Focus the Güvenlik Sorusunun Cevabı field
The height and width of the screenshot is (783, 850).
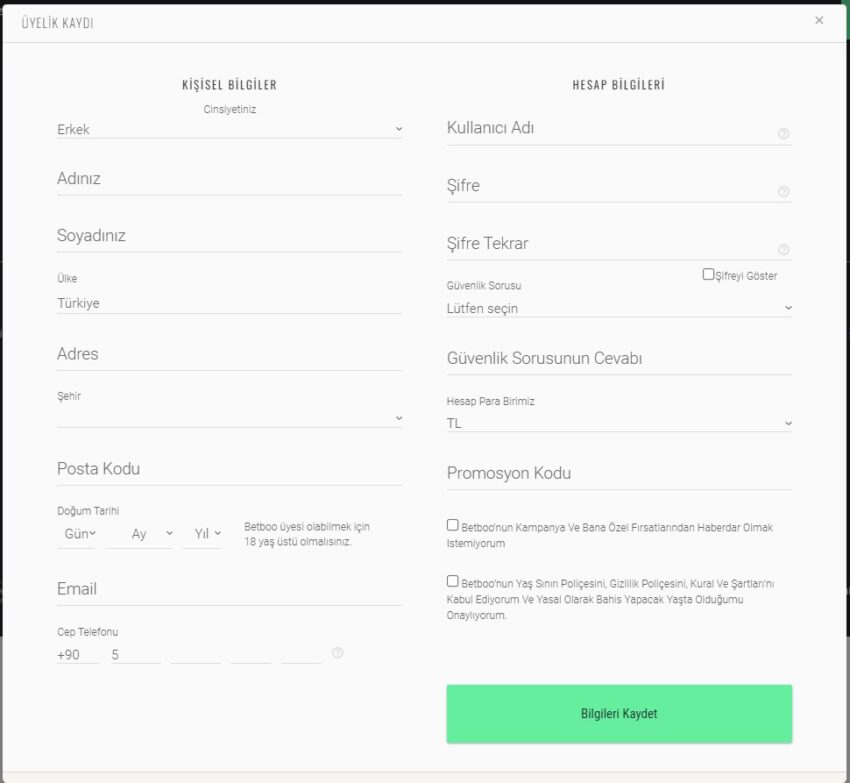pyautogui.click(x=619, y=360)
